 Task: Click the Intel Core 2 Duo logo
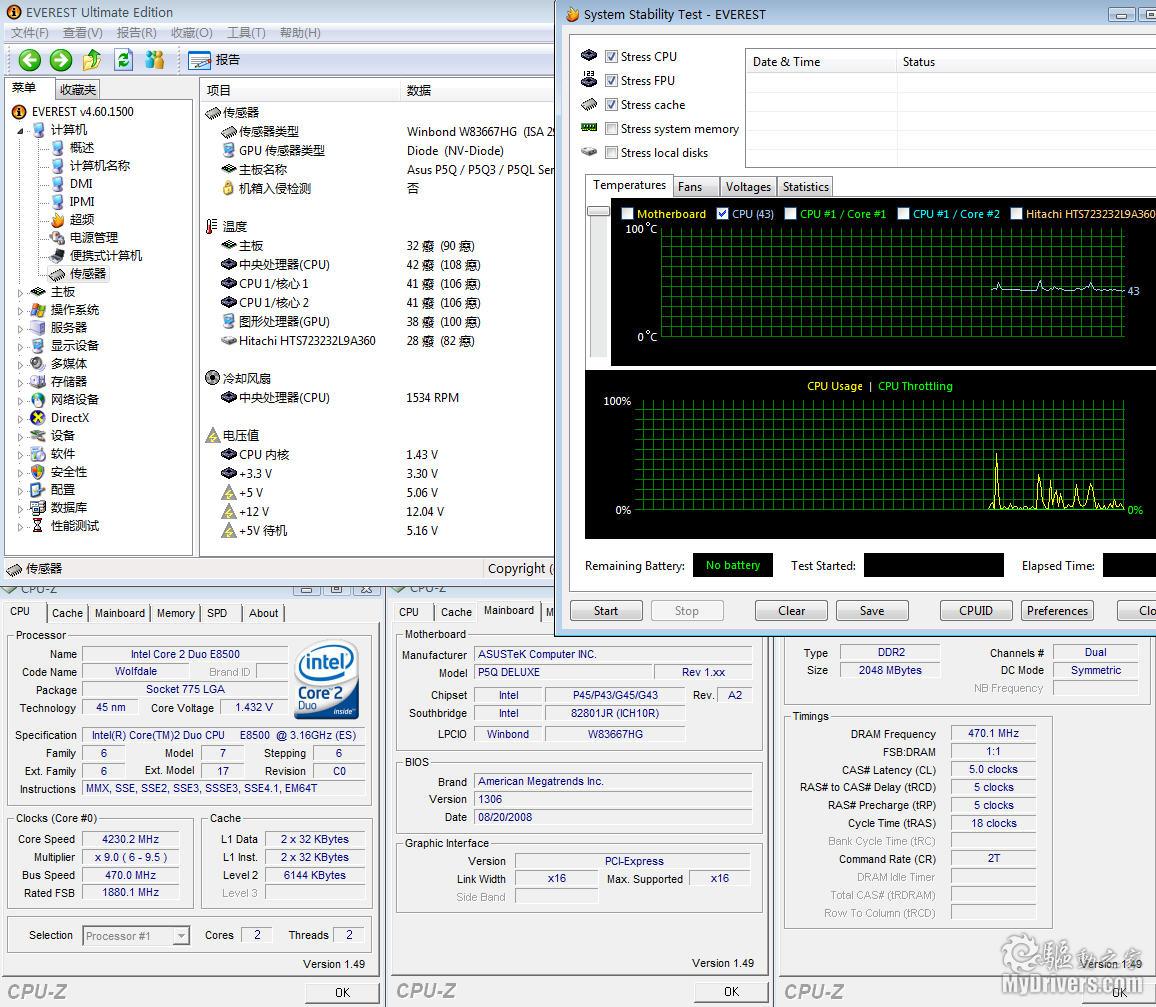tap(327, 680)
